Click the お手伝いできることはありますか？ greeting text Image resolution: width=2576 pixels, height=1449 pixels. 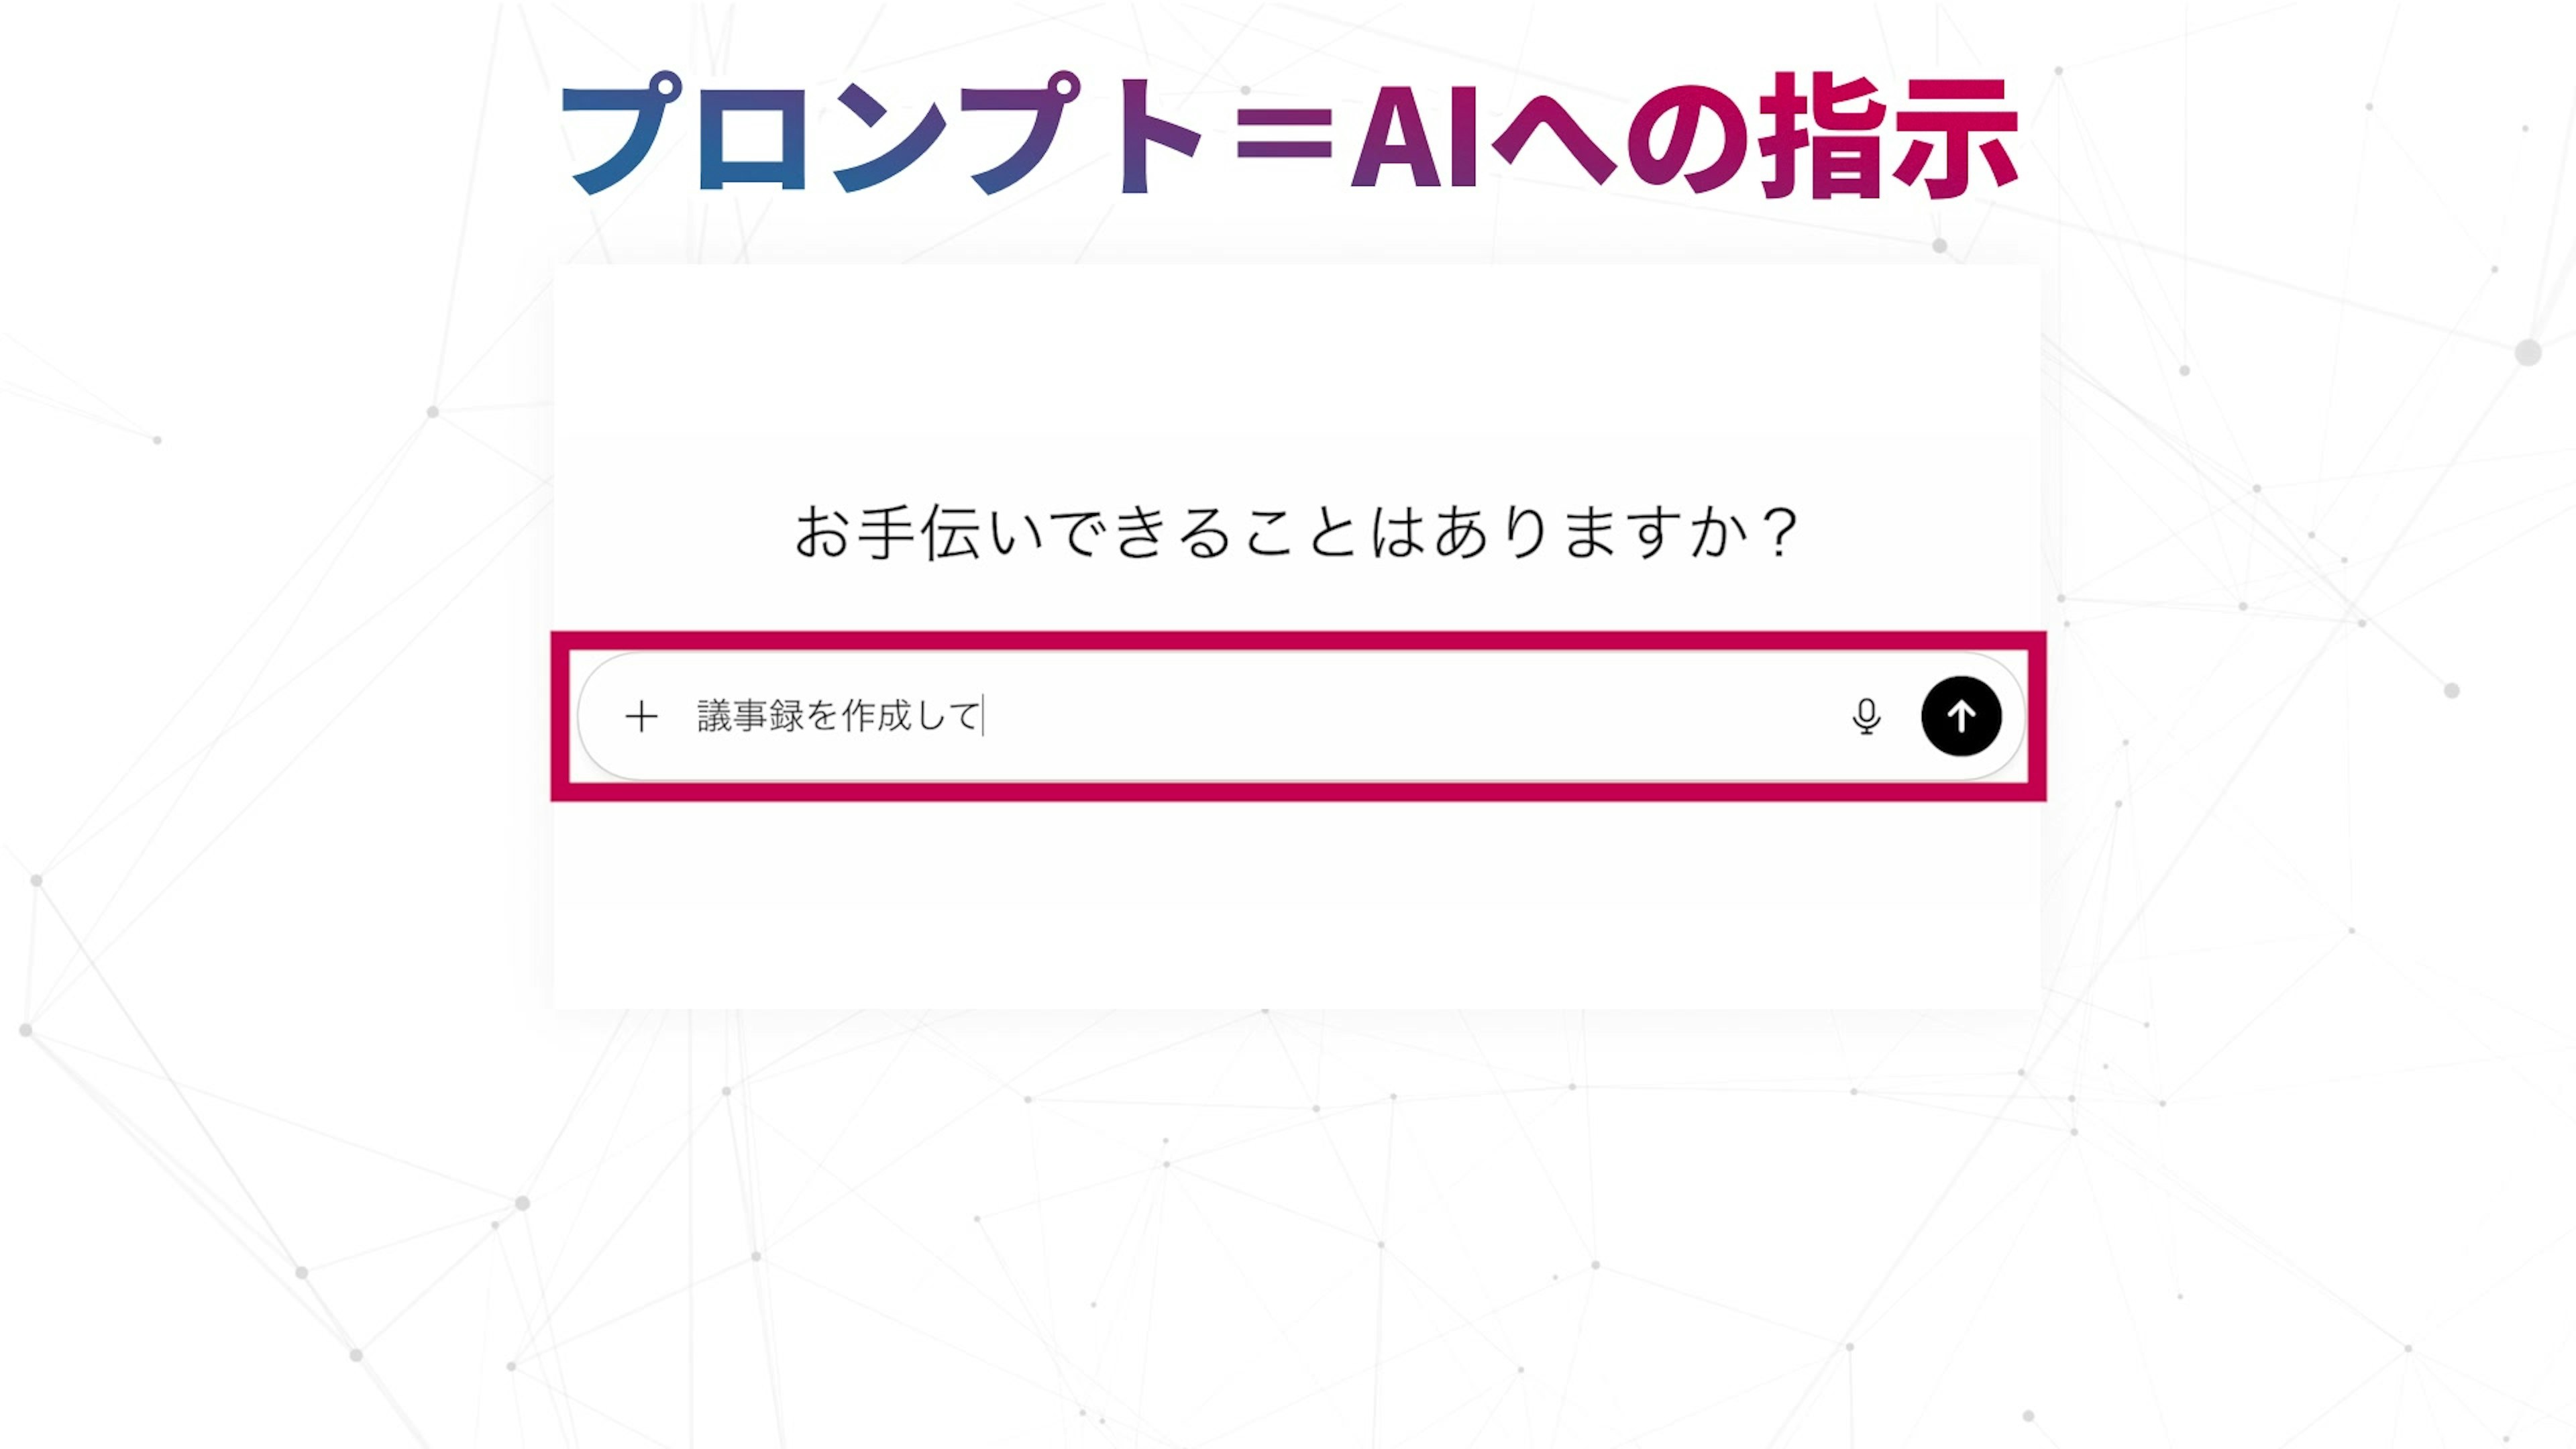(1296, 532)
